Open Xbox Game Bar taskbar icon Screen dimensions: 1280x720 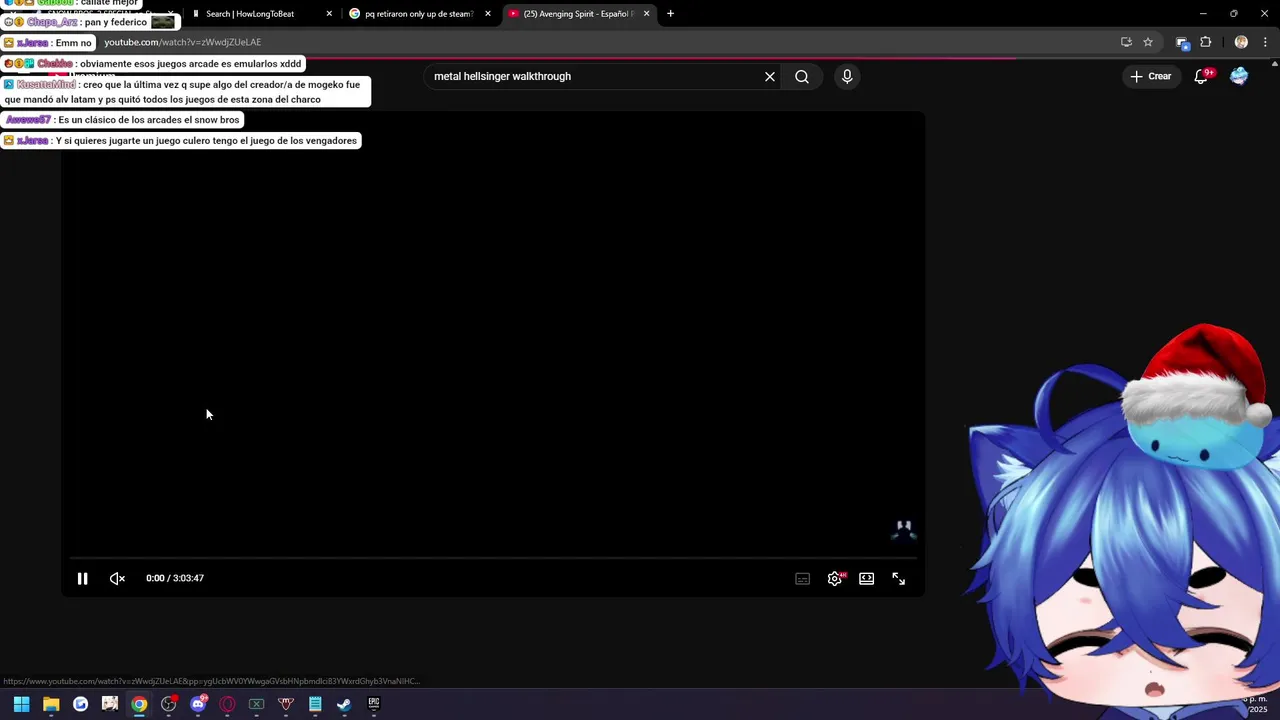click(256, 704)
